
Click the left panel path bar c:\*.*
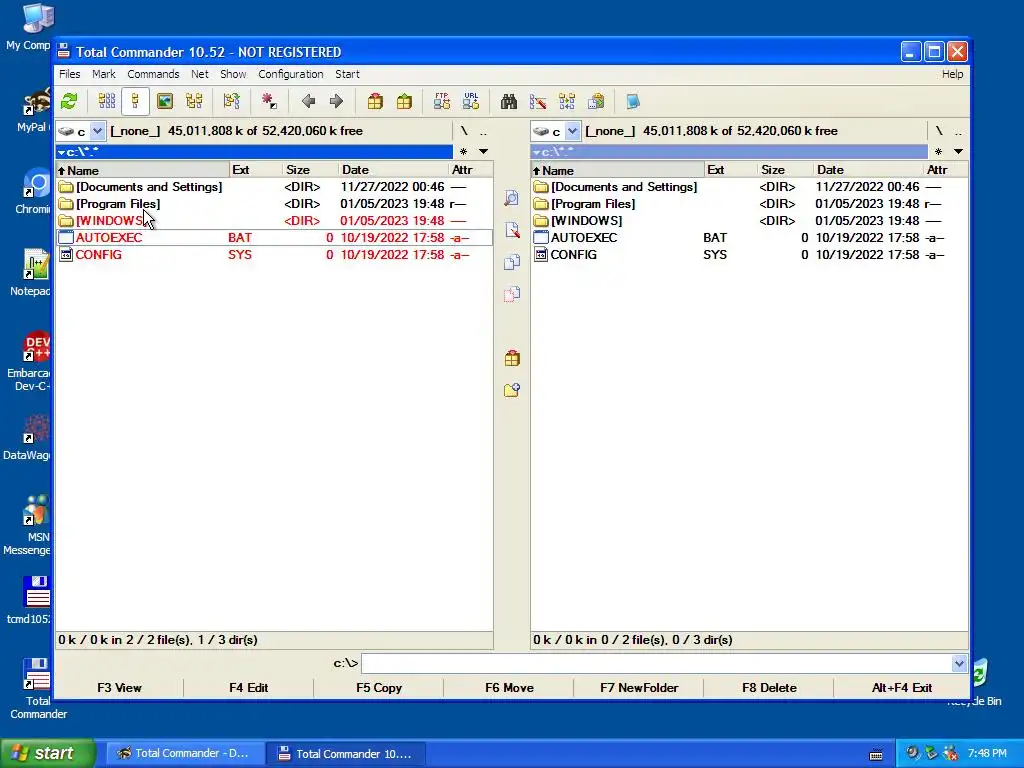[x=254, y=152]
